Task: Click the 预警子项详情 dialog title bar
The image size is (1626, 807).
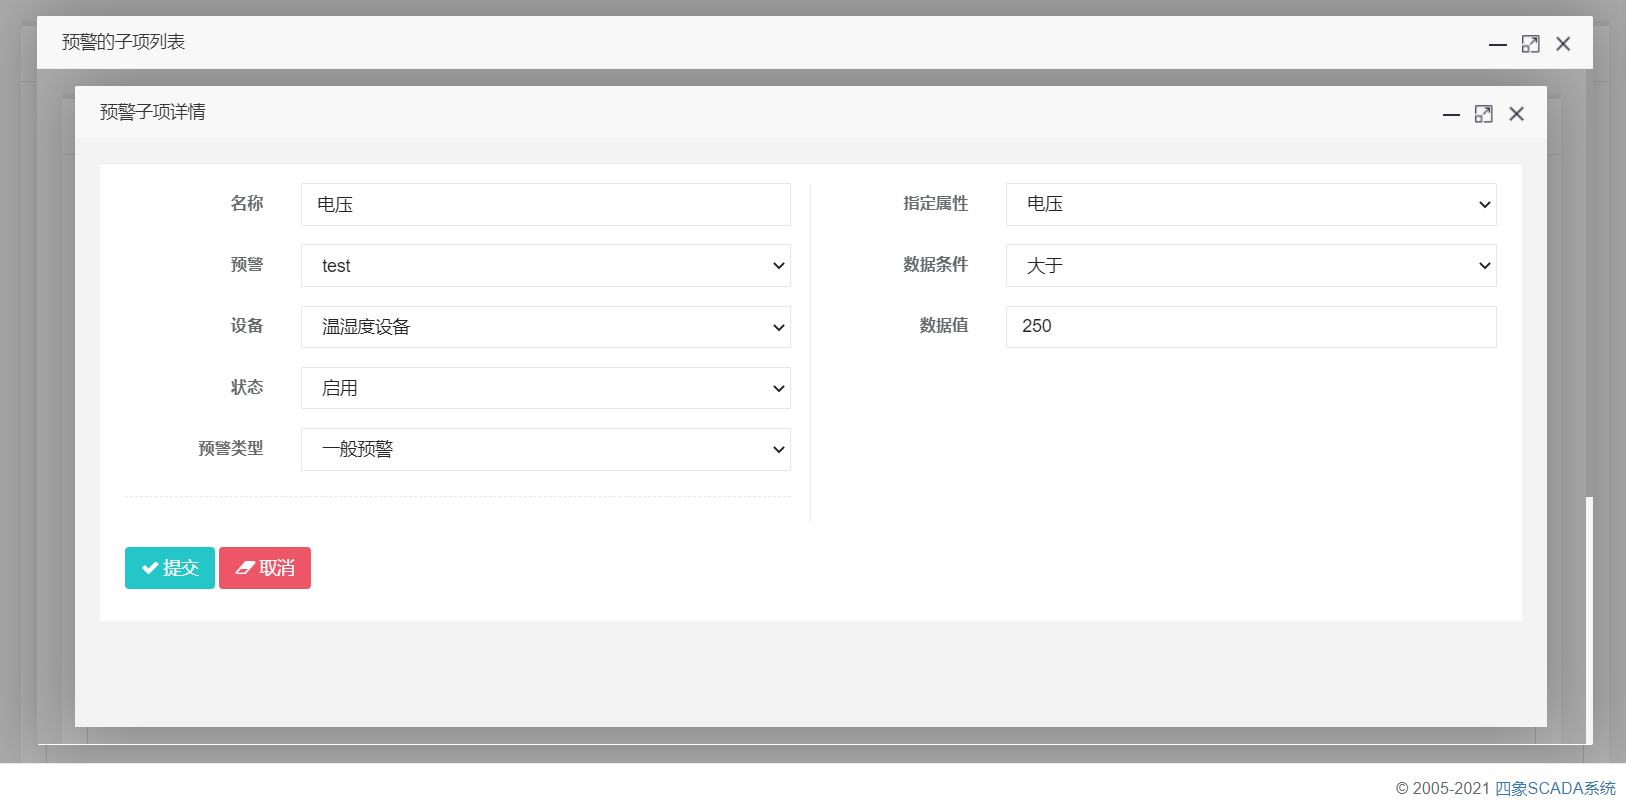Action: (x=700, y=112)
